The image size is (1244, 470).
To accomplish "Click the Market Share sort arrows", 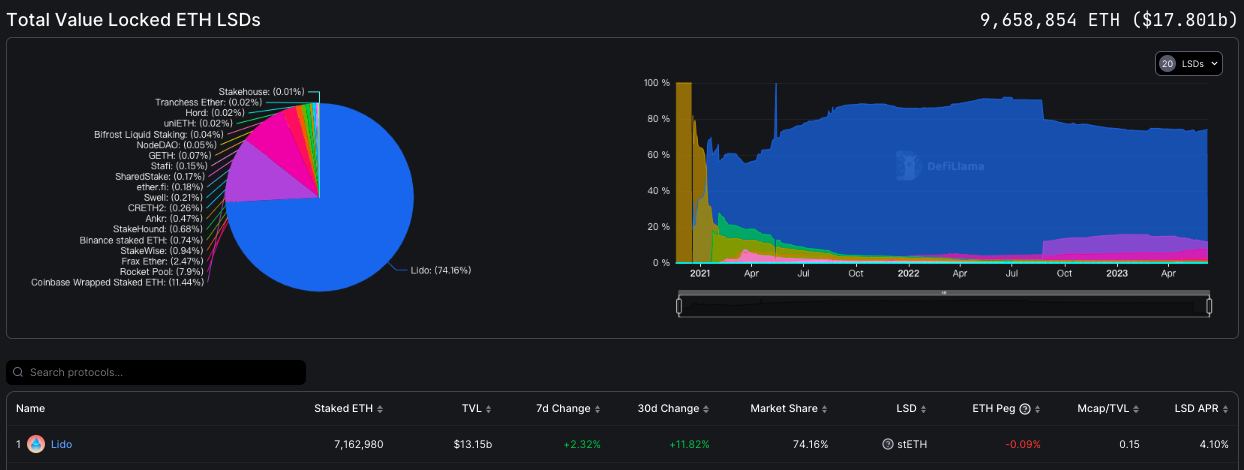I will [x=825, y=409].
